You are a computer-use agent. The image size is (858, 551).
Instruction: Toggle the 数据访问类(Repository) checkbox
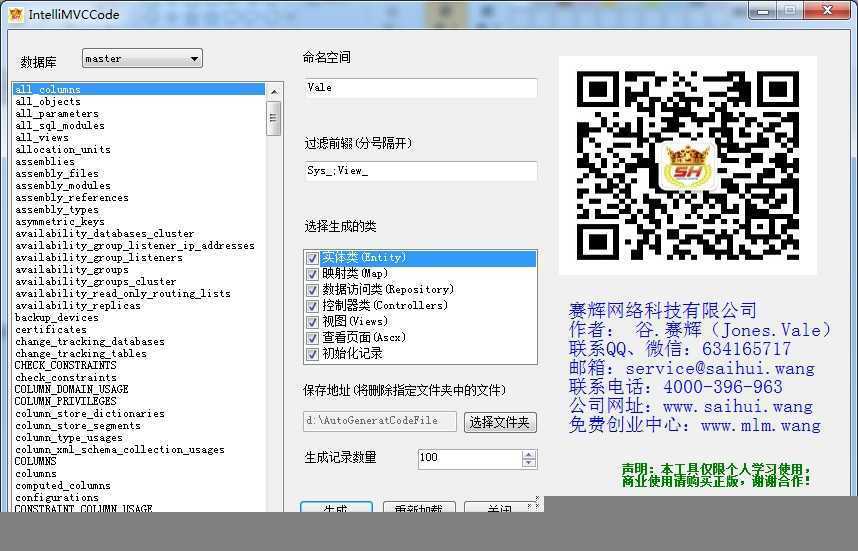312,289
